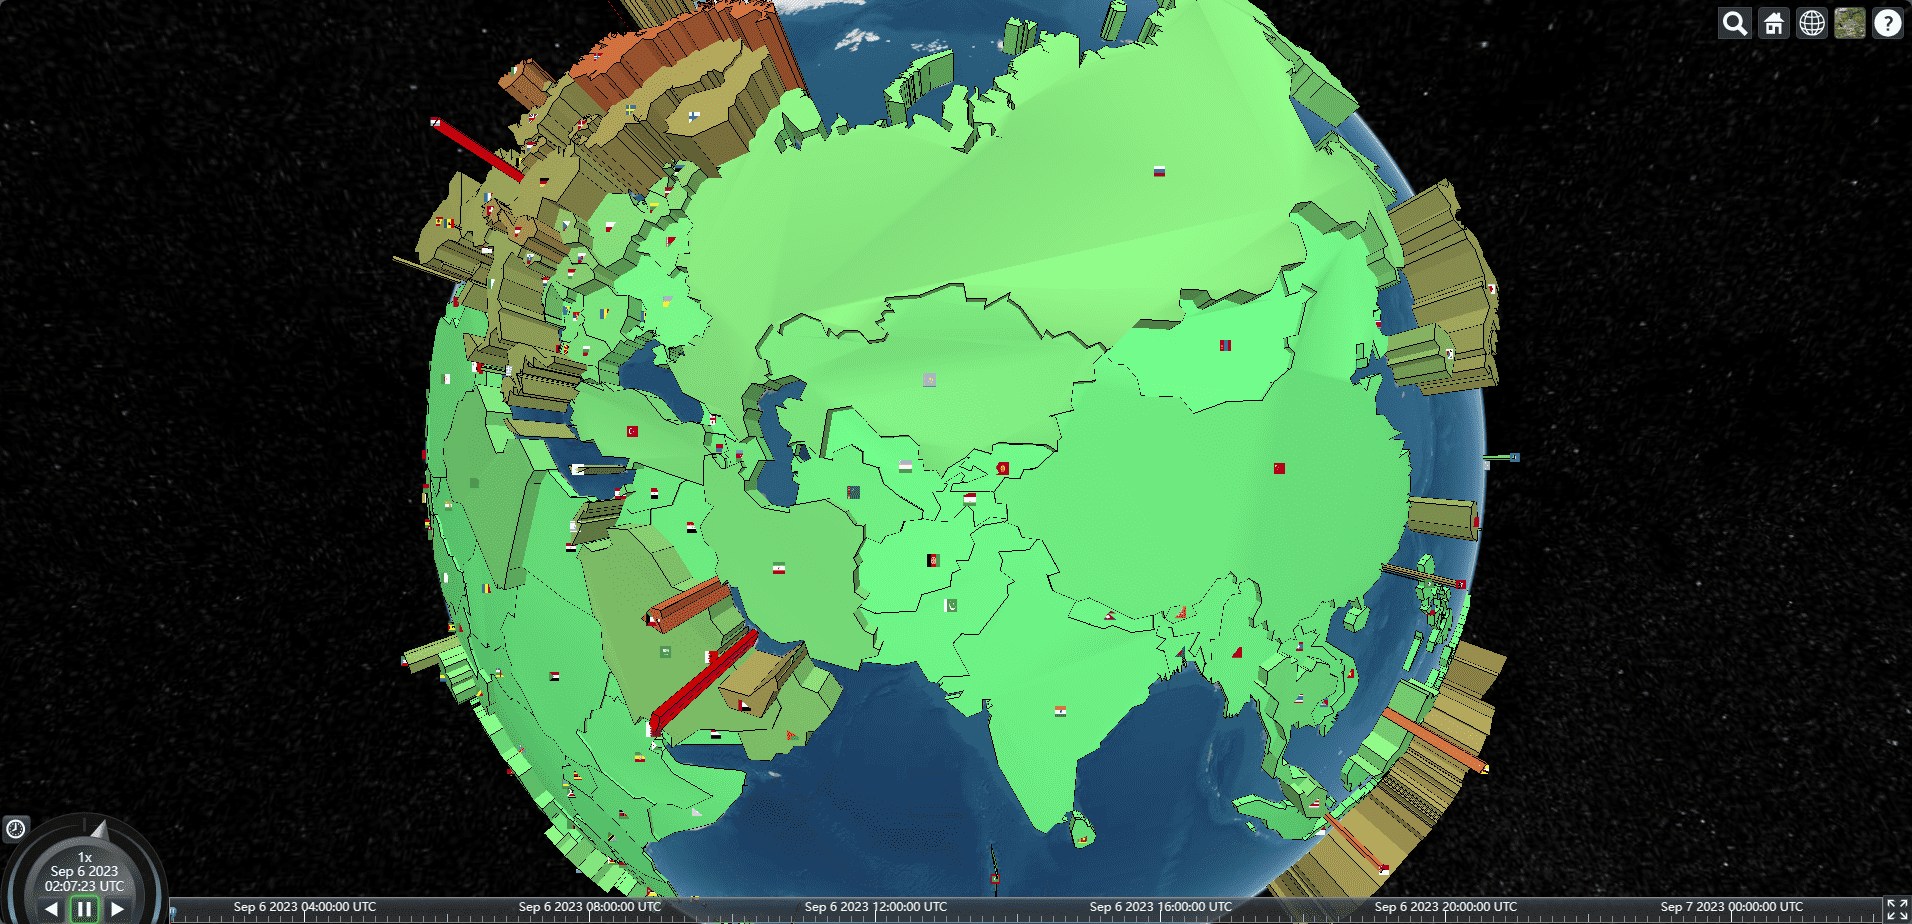The width and height of the screenshot is (1912, 924).
Task: Click the Home view button
Action: [x=1774, y=23]
